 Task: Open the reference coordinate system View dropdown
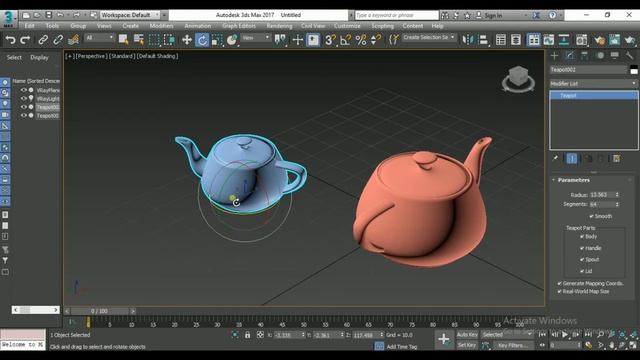pyautogui.click(x=256, y=38)
